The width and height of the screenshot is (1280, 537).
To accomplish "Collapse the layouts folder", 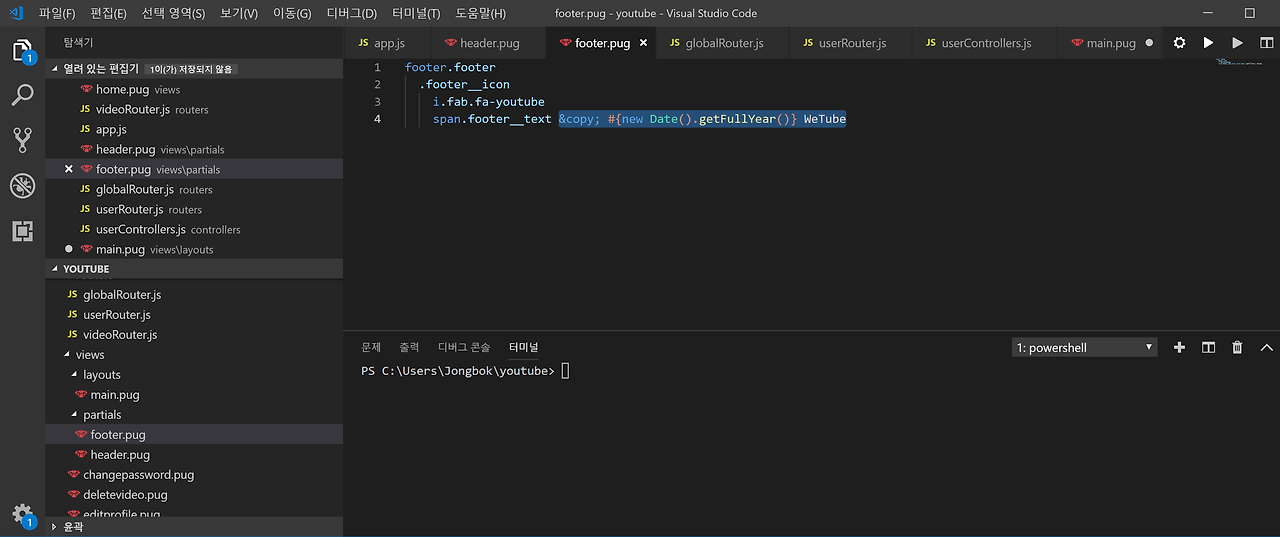I will [x=73, y=375].
